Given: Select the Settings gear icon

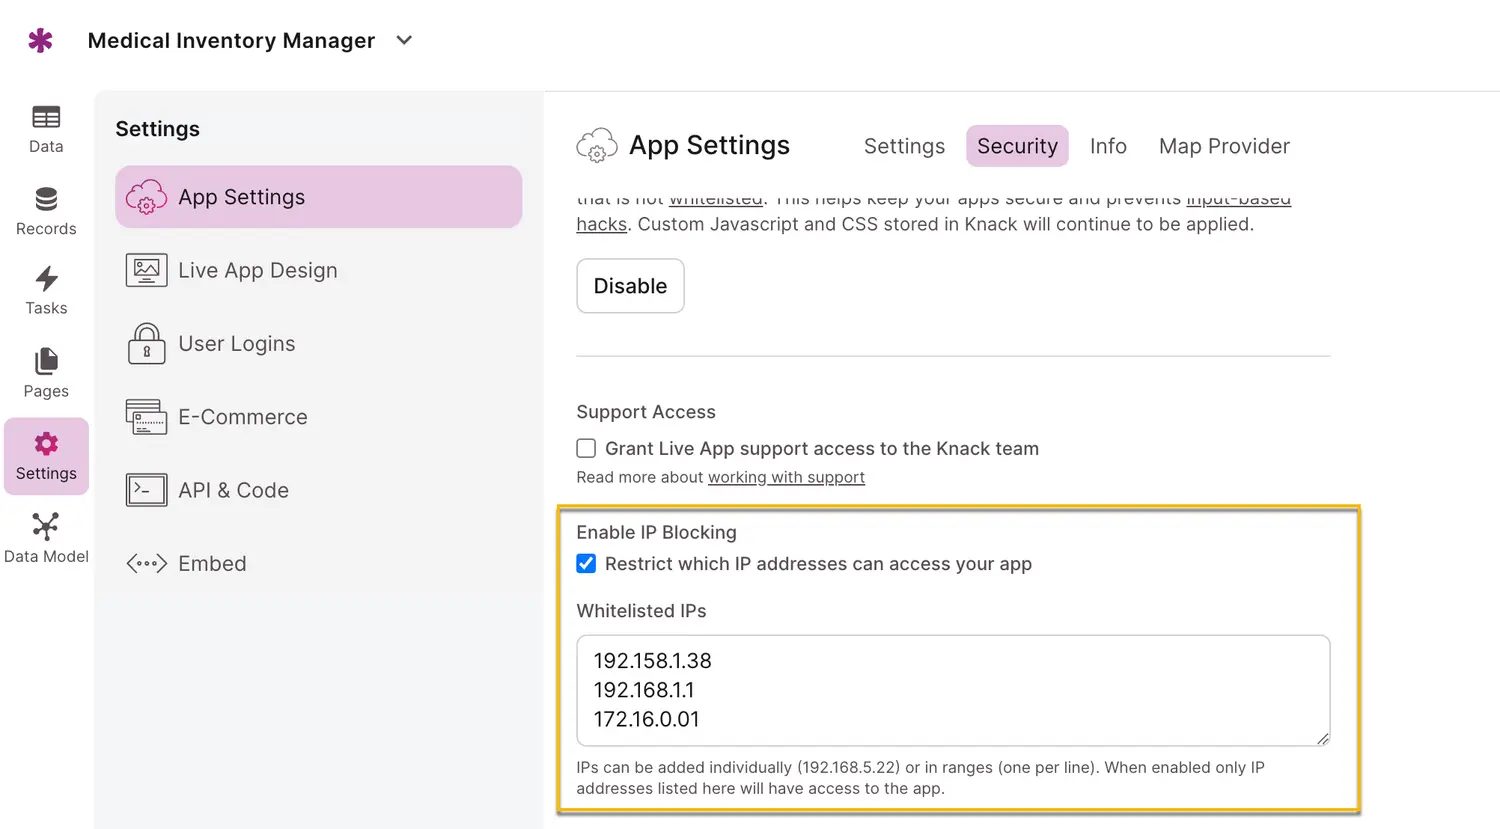Looking at the screenshot, I should click(x=46, y=444).
